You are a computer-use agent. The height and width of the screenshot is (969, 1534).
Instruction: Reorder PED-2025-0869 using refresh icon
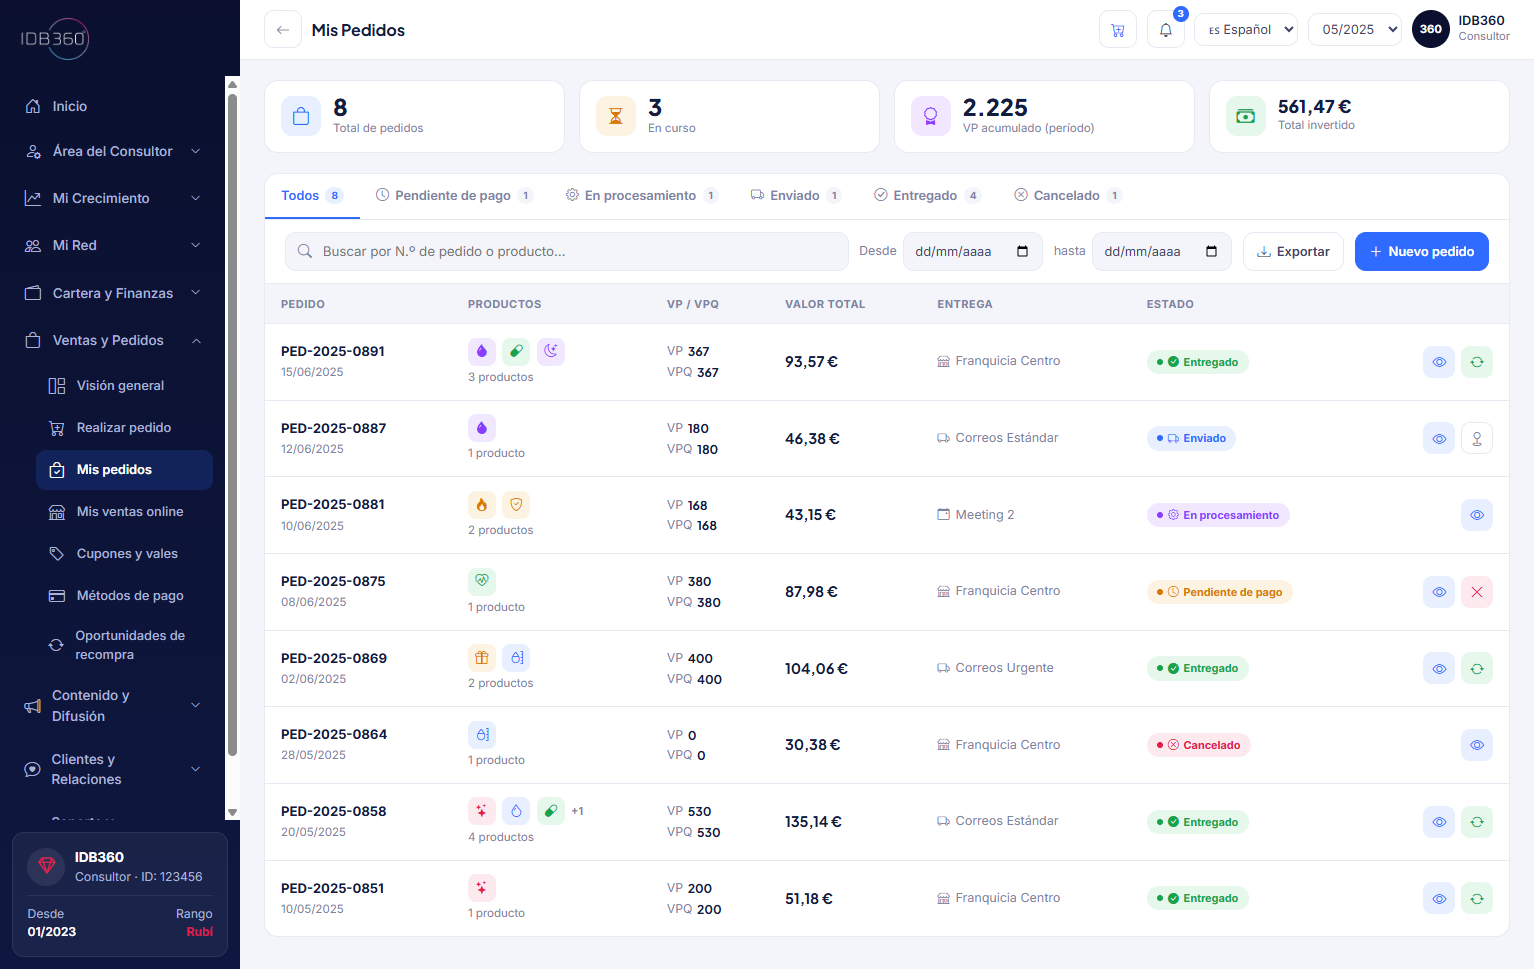pos(1477,669)
